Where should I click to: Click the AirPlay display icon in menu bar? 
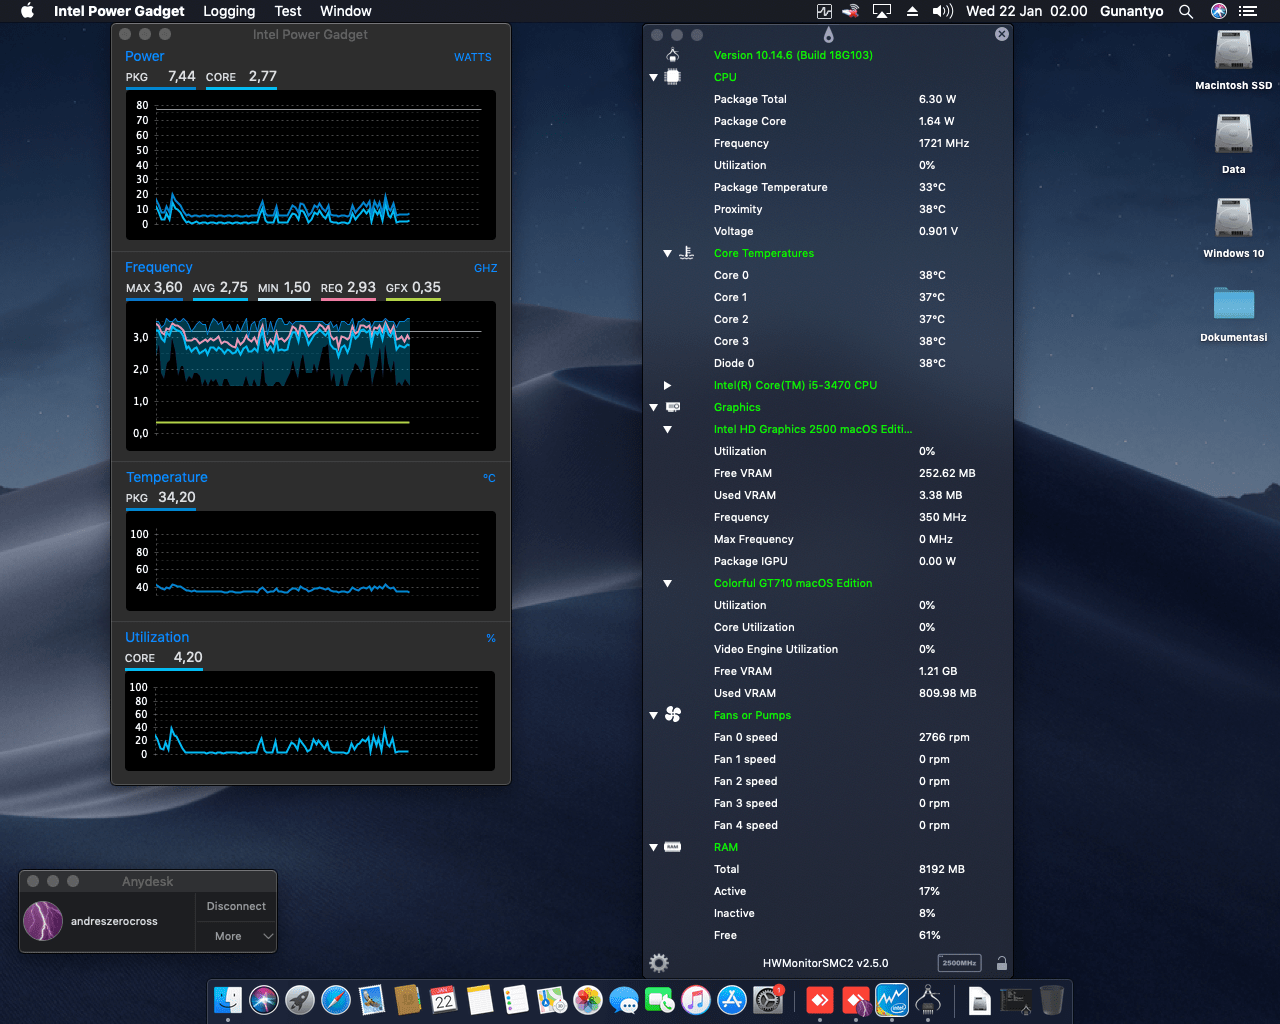[881, 11]
